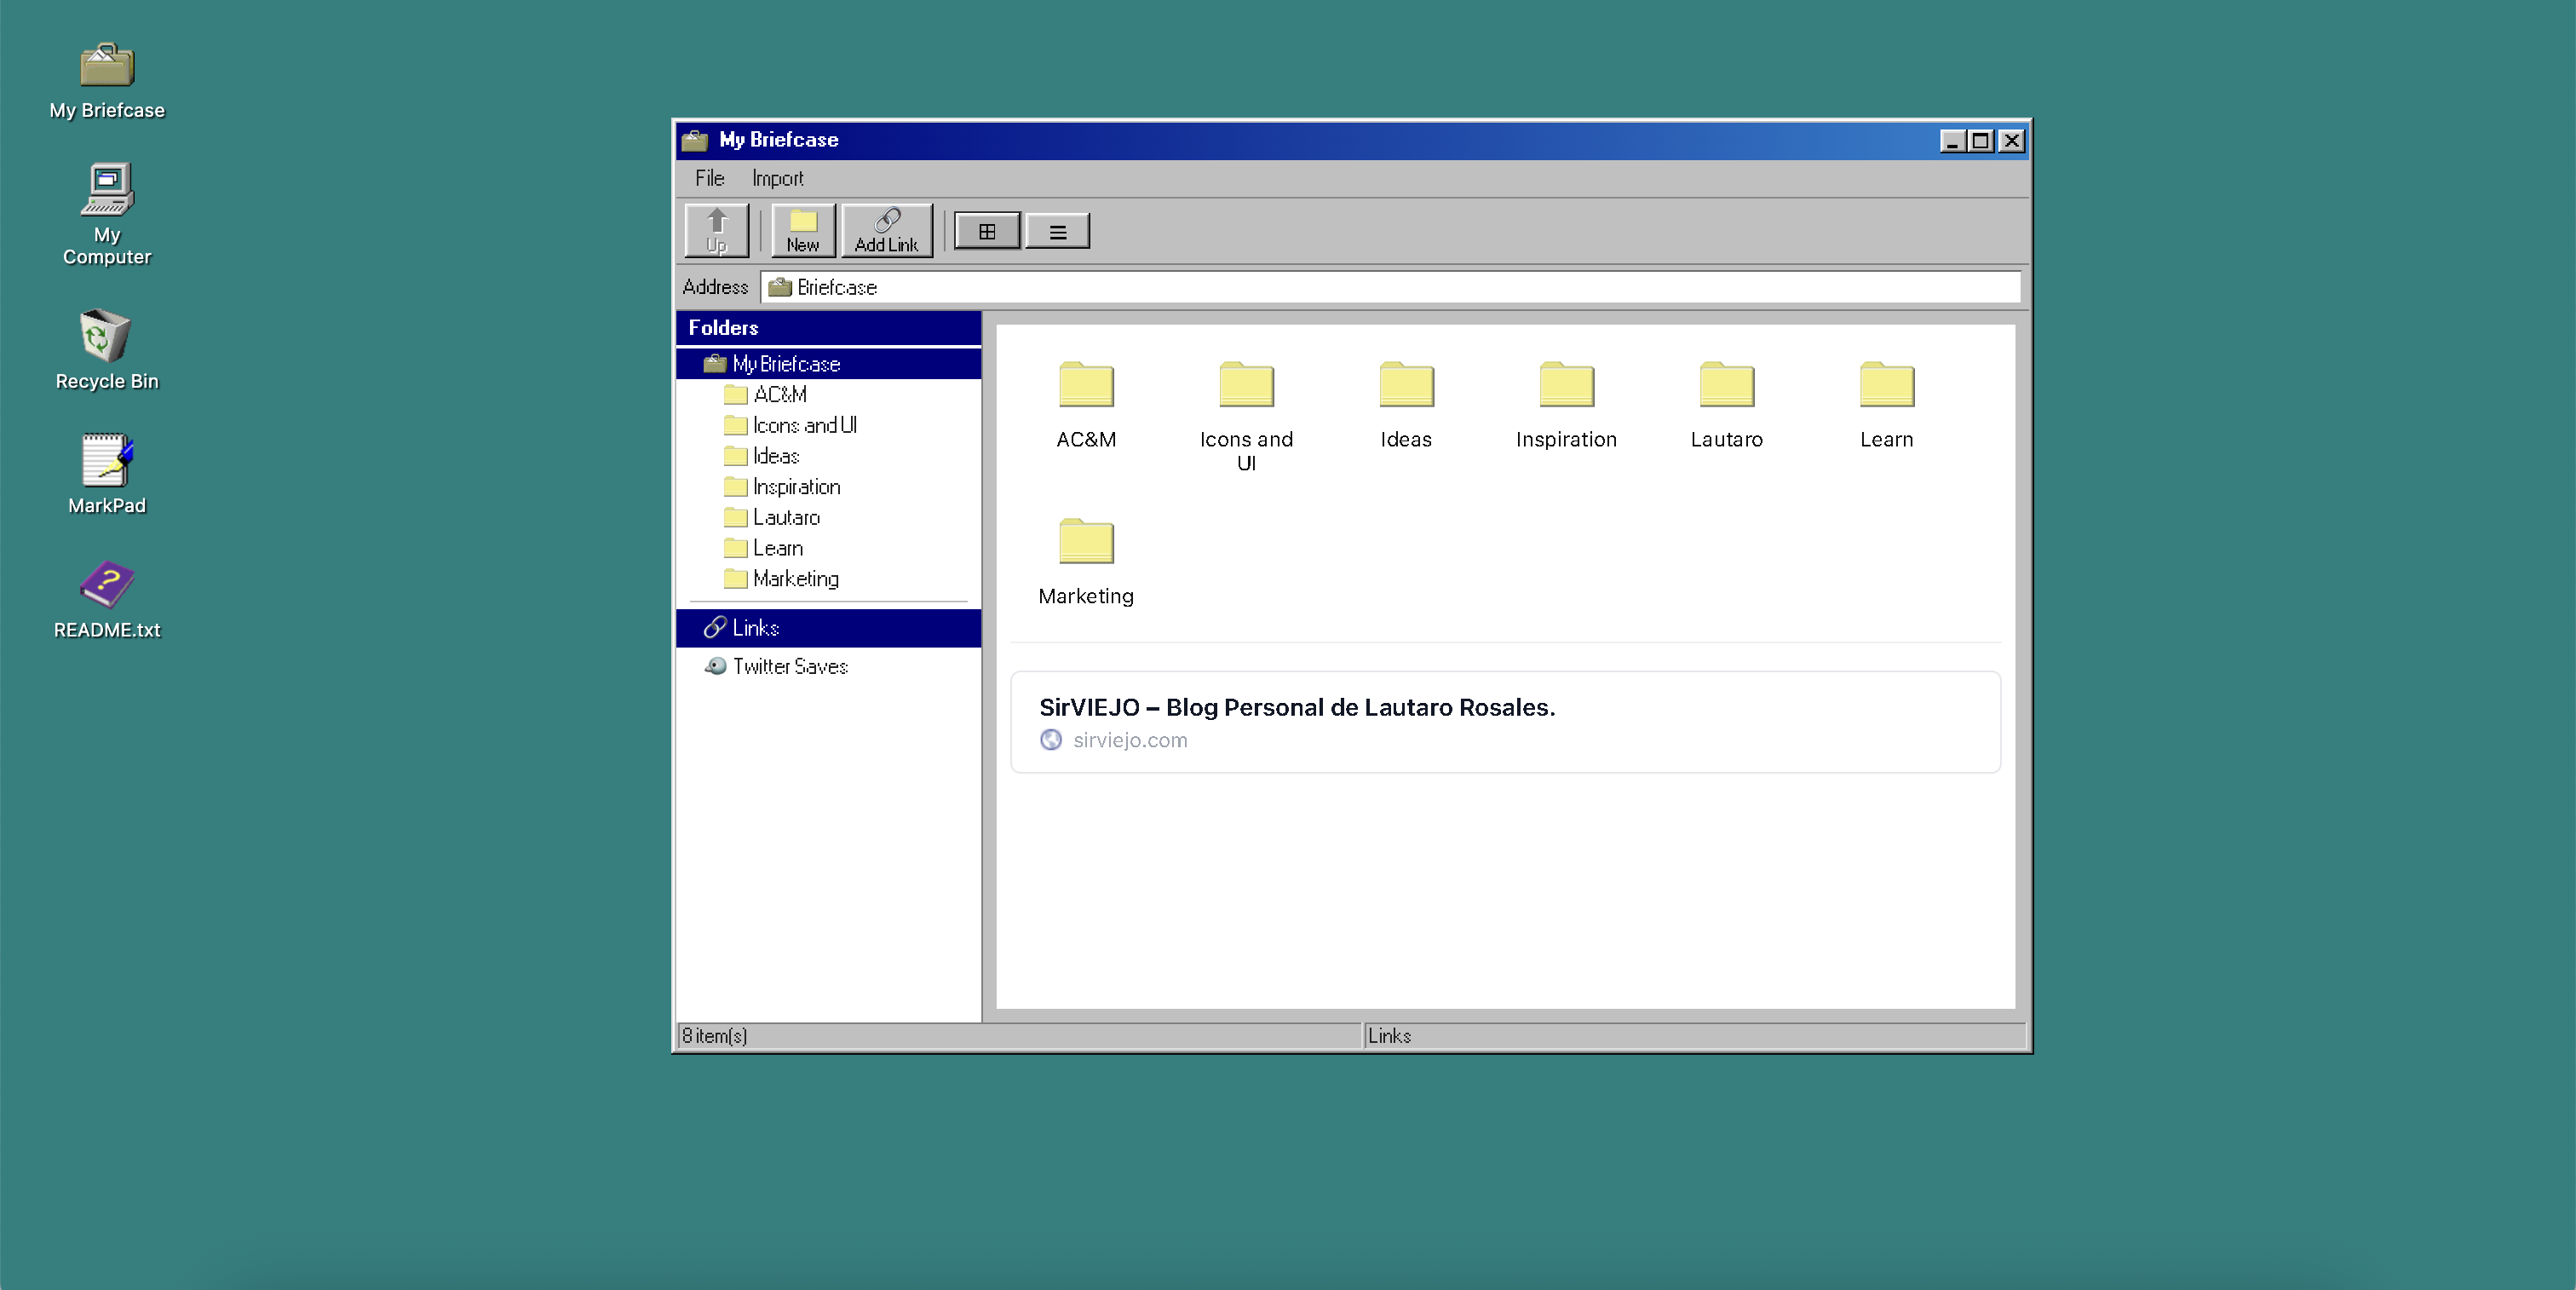The width and height of the screenshot is (2576, 1290).
Task: Create a folder with the New toolbar icon
Action: pyautogui.click(x=803, y=230)
